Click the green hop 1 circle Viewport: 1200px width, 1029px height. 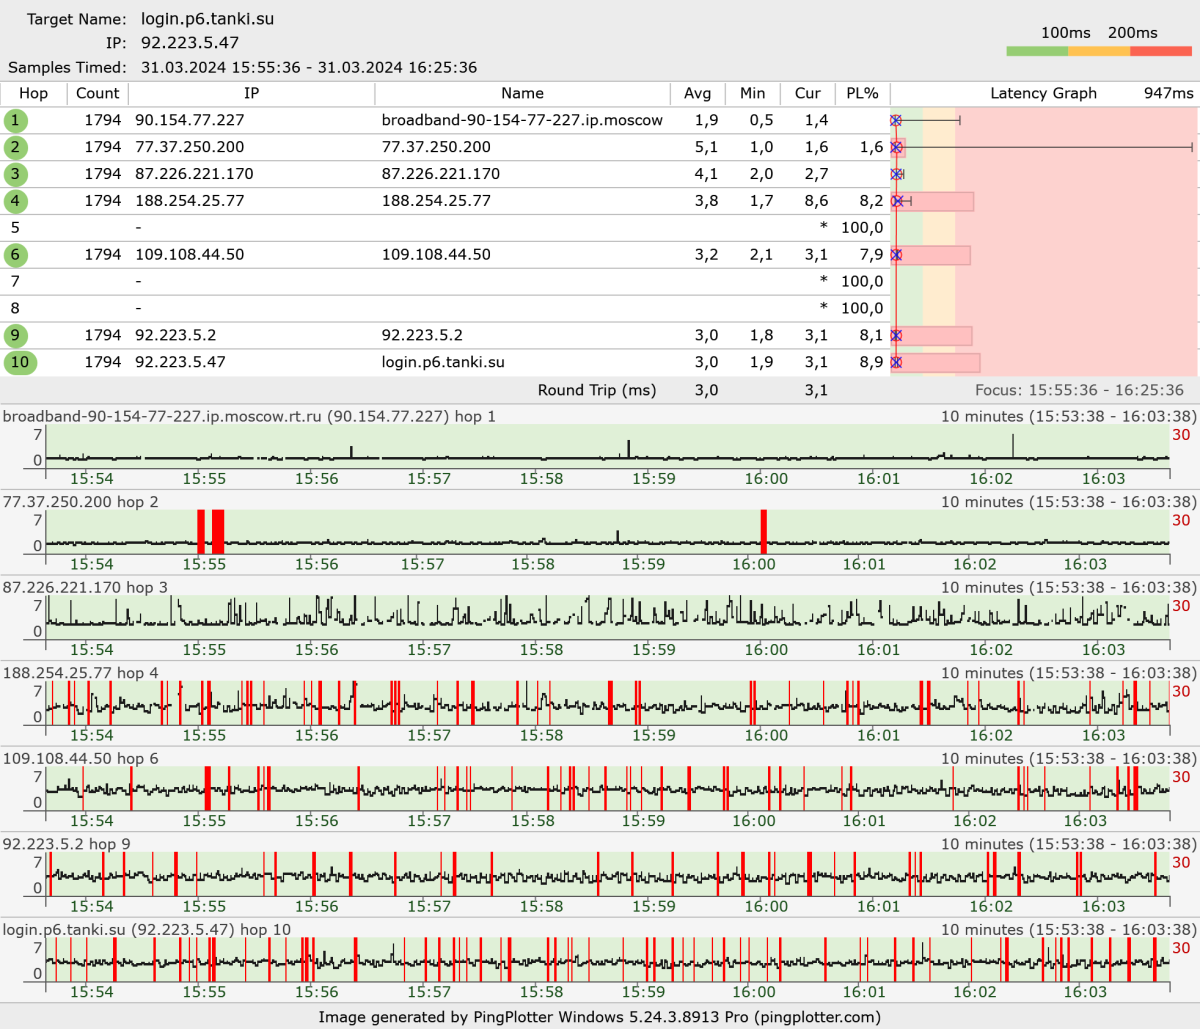pyautogui.click(x=15, y=120)
